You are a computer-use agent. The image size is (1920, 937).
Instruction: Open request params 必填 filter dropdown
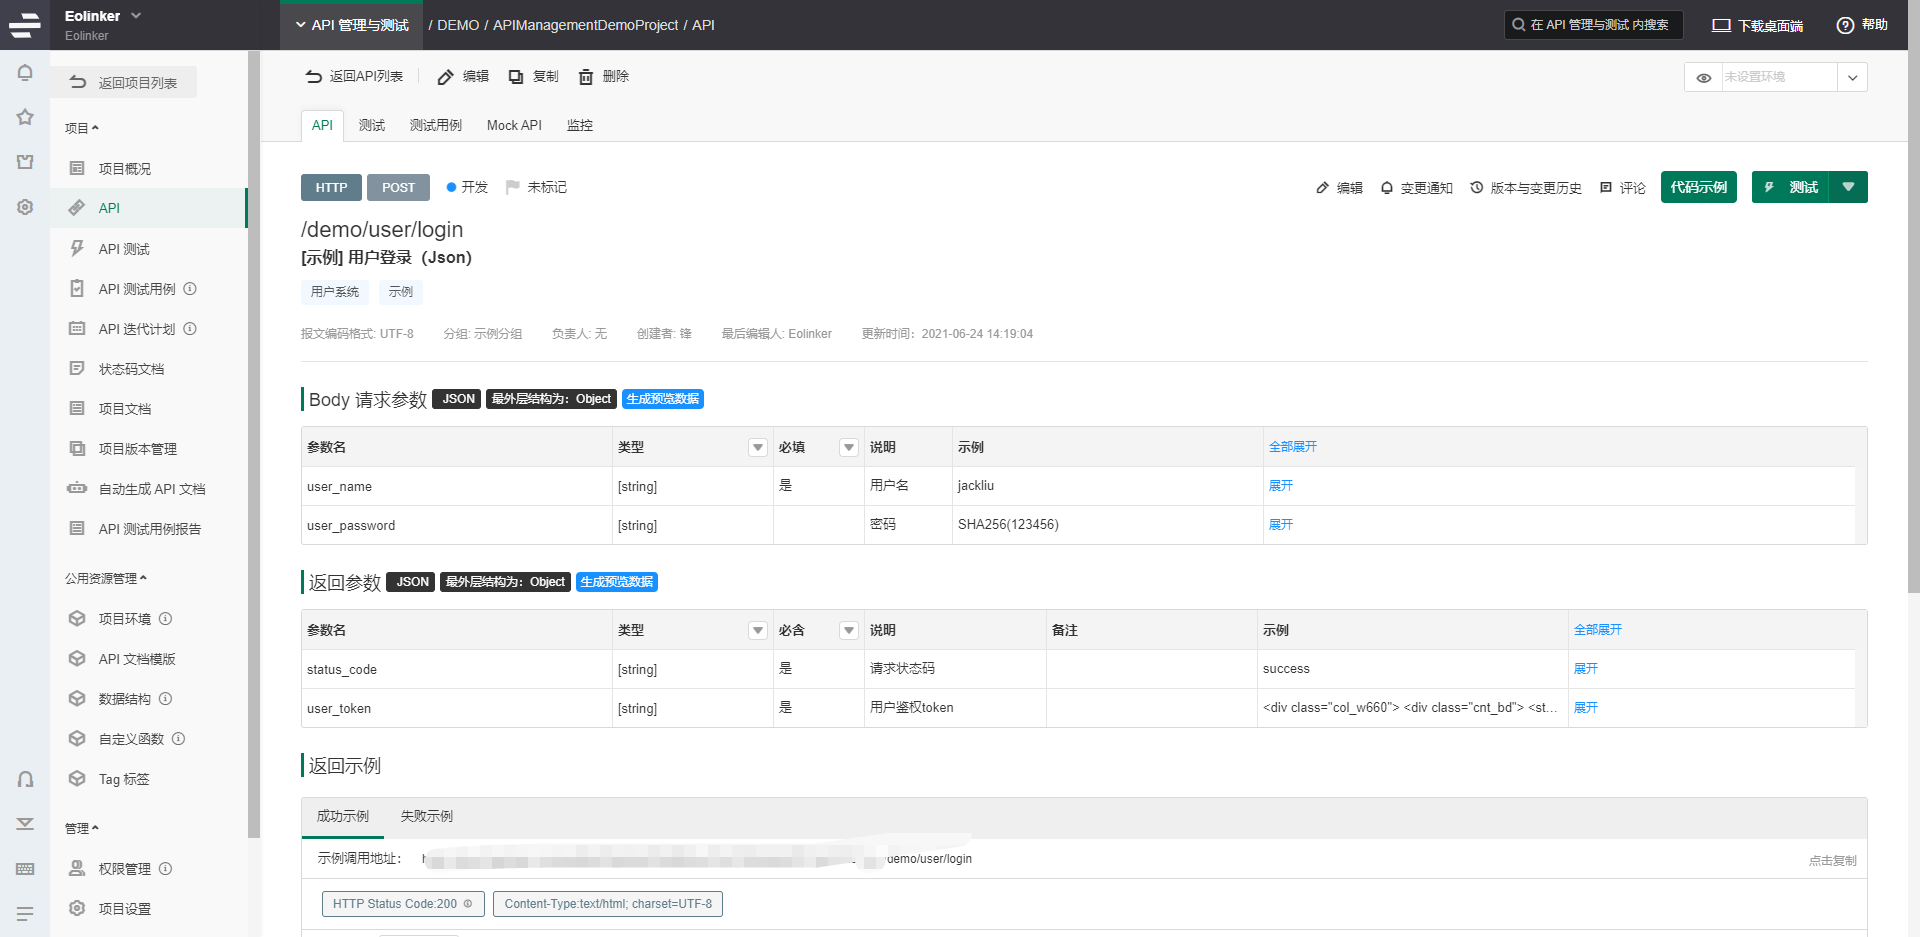[x=849, y=447]
